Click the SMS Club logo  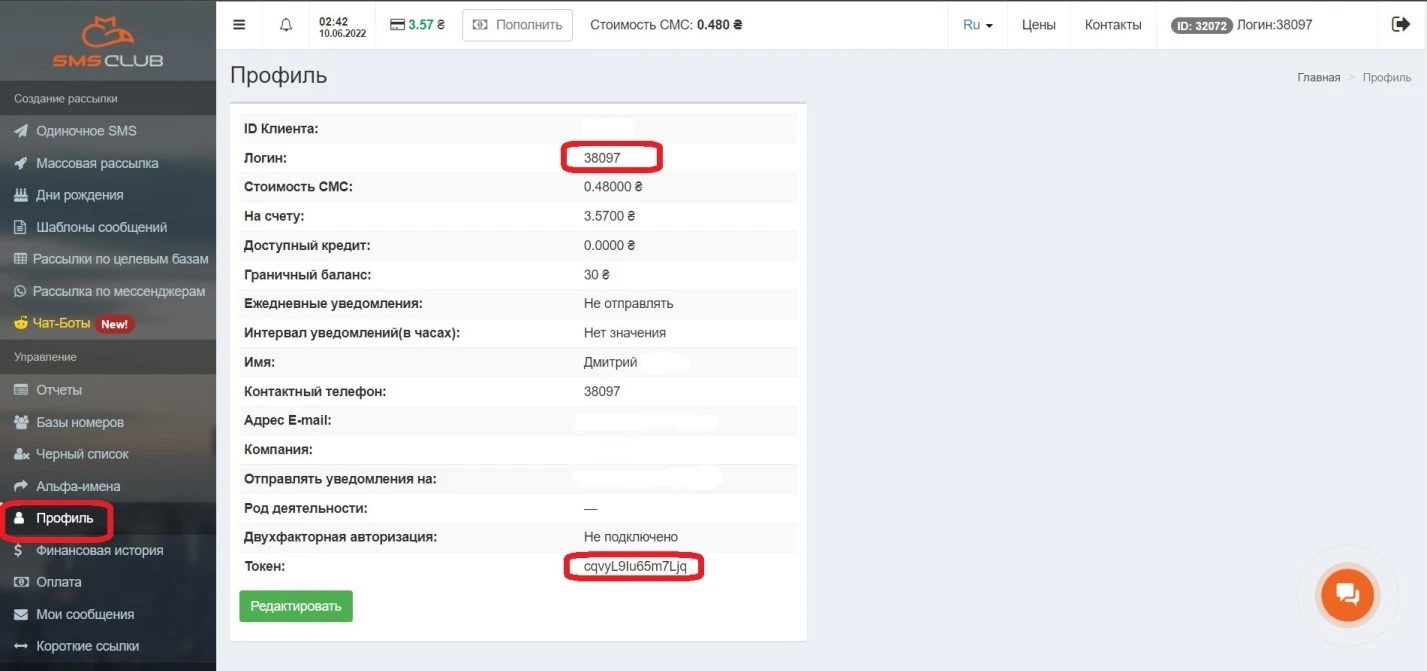[108, 42]
